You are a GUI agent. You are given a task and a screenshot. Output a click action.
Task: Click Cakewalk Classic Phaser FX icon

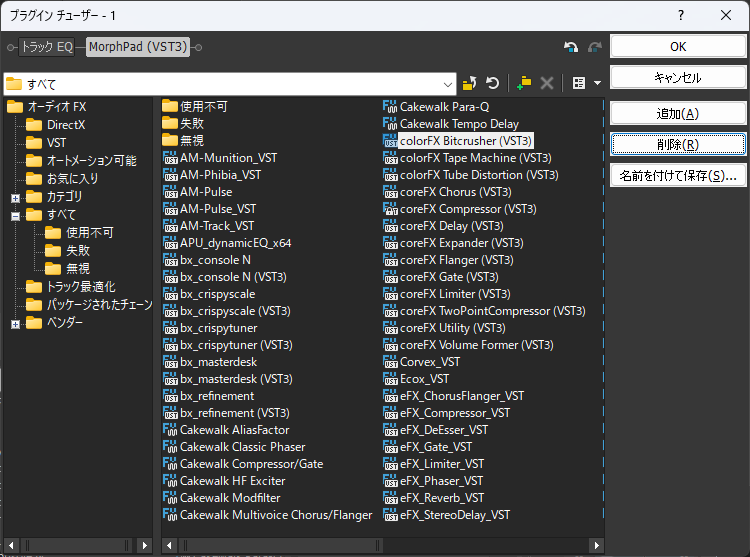point(170,447)
